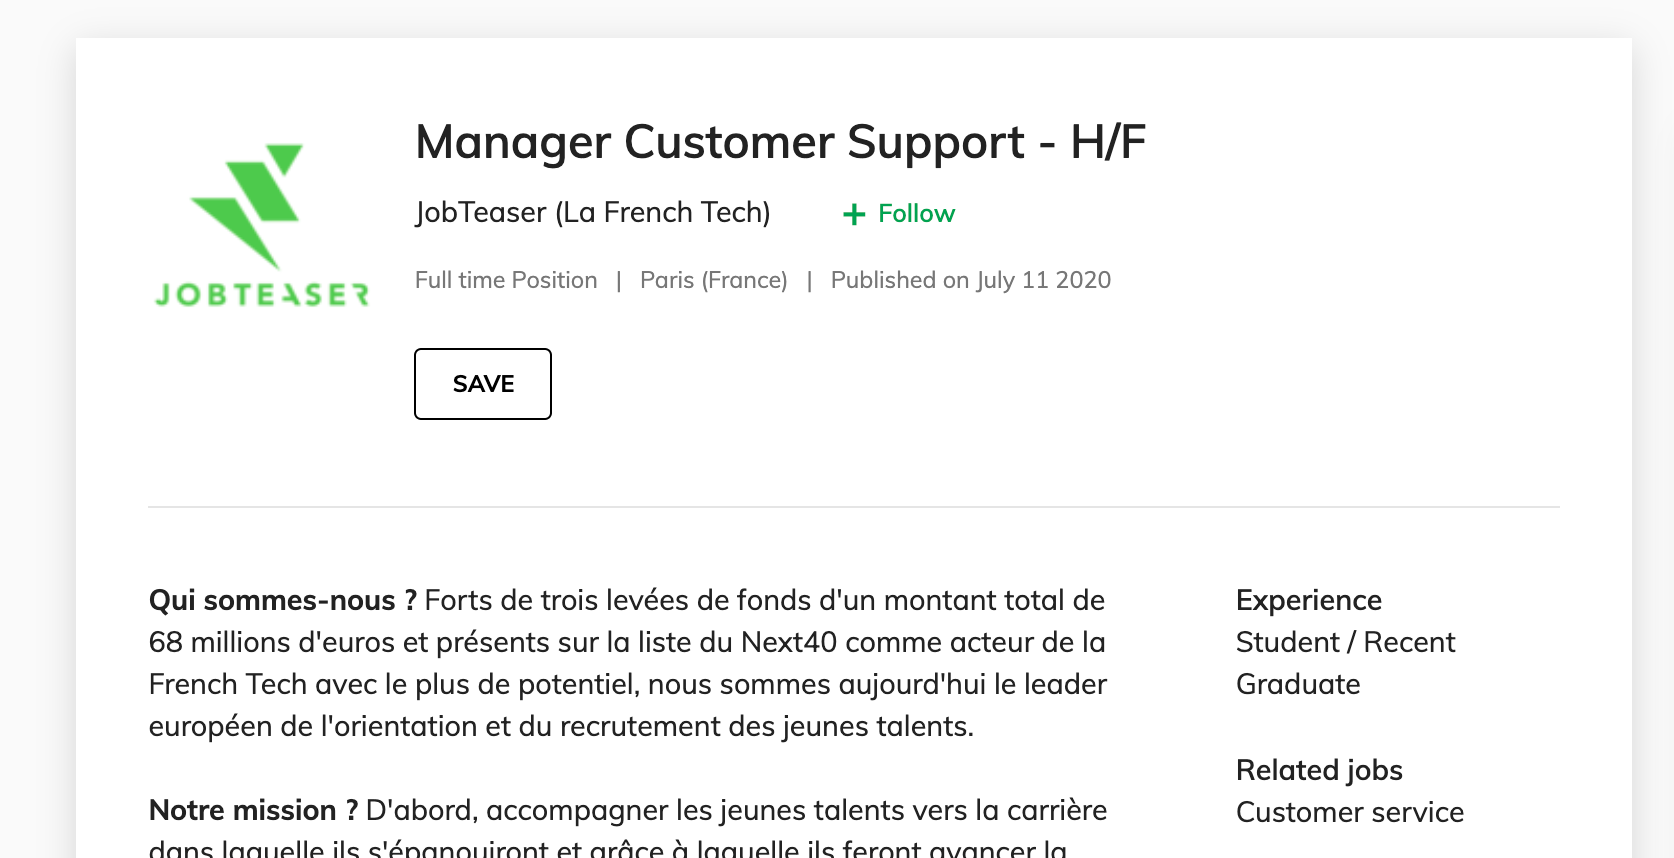Click the Published on July 11 2020 date
The image size is (1674, 858).
[x=971, y=280]
